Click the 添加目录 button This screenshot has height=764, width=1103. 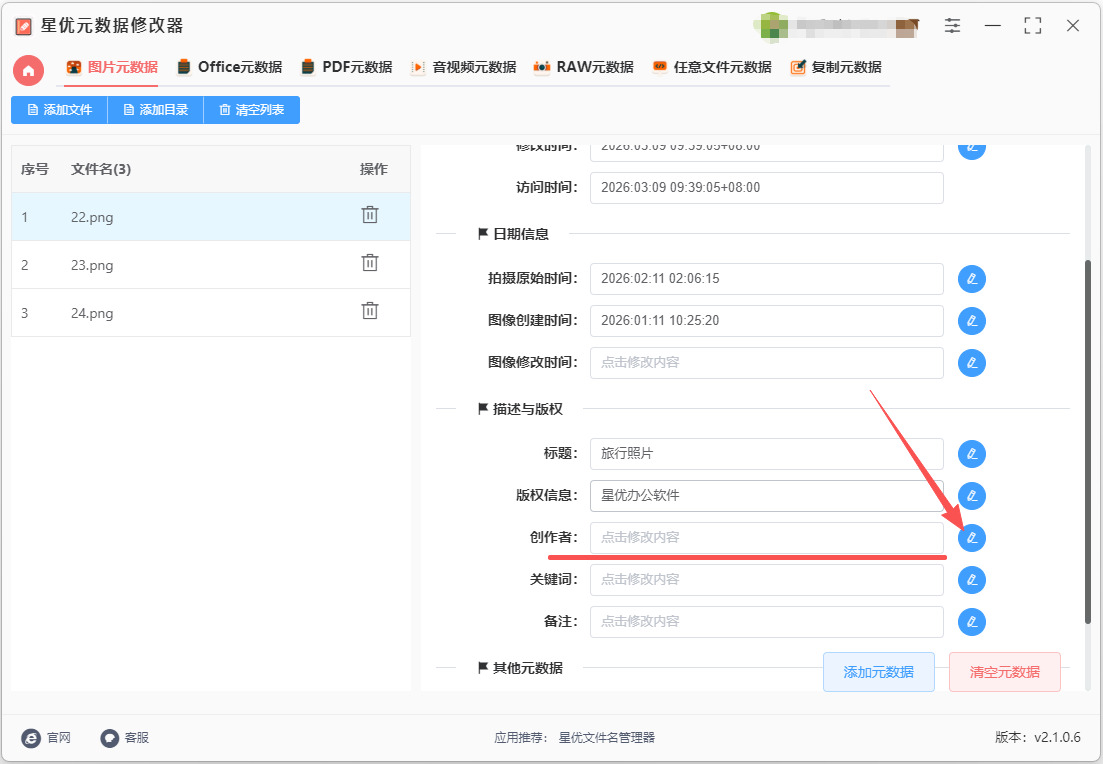point(155,110)
